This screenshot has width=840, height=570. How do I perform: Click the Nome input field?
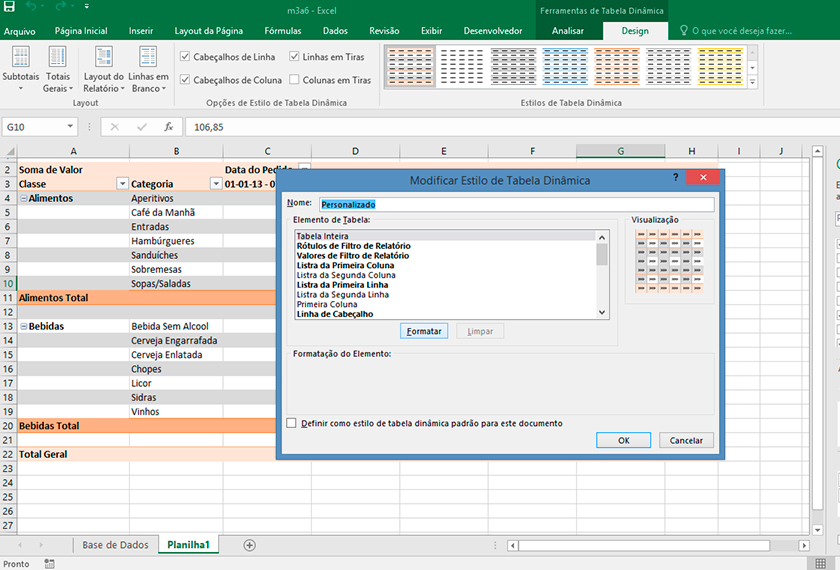(x=516, y=204)
